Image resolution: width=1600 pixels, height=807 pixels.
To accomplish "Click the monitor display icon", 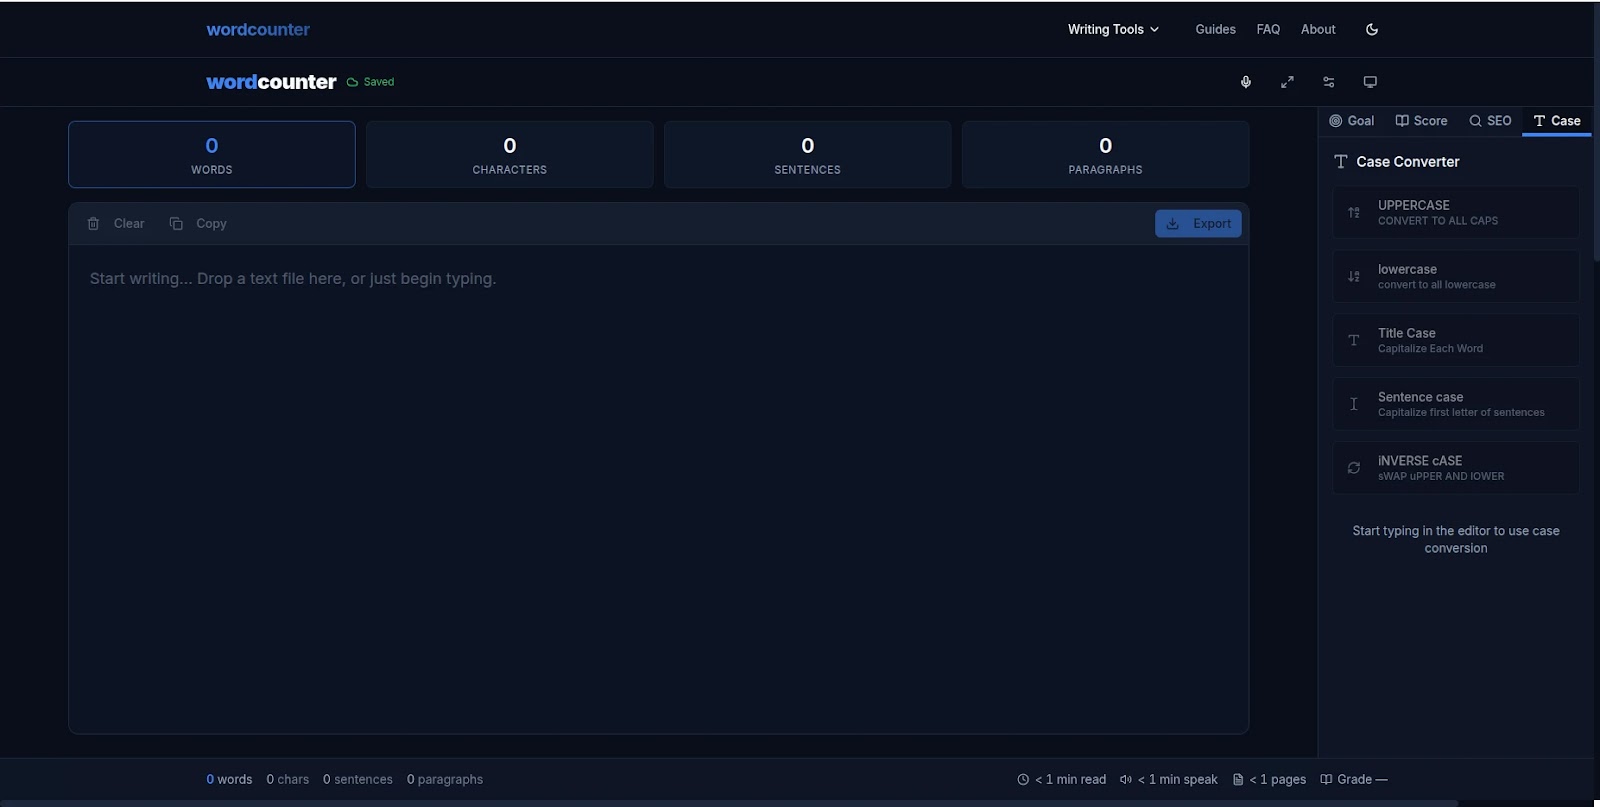I will [x=1370, y=82].
